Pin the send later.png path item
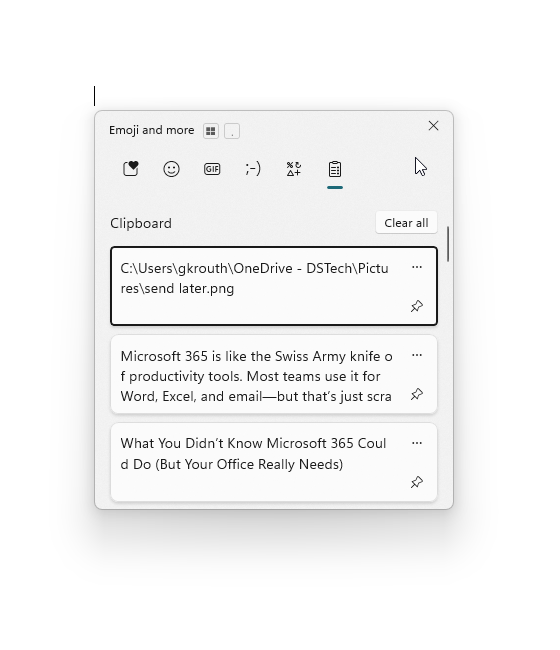560x650 pixels. (x=417, y=306)
